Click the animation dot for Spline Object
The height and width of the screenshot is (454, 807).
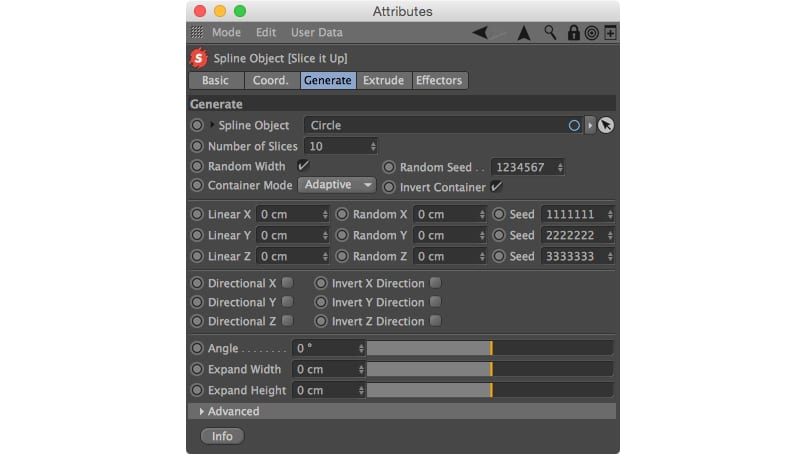coord(197,125)
